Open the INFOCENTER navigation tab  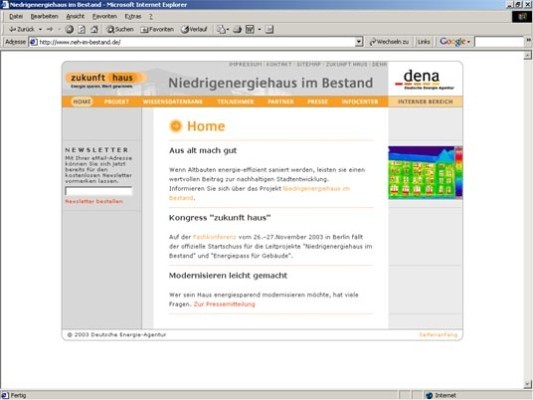pyautogui.click(x=360, y=102)
